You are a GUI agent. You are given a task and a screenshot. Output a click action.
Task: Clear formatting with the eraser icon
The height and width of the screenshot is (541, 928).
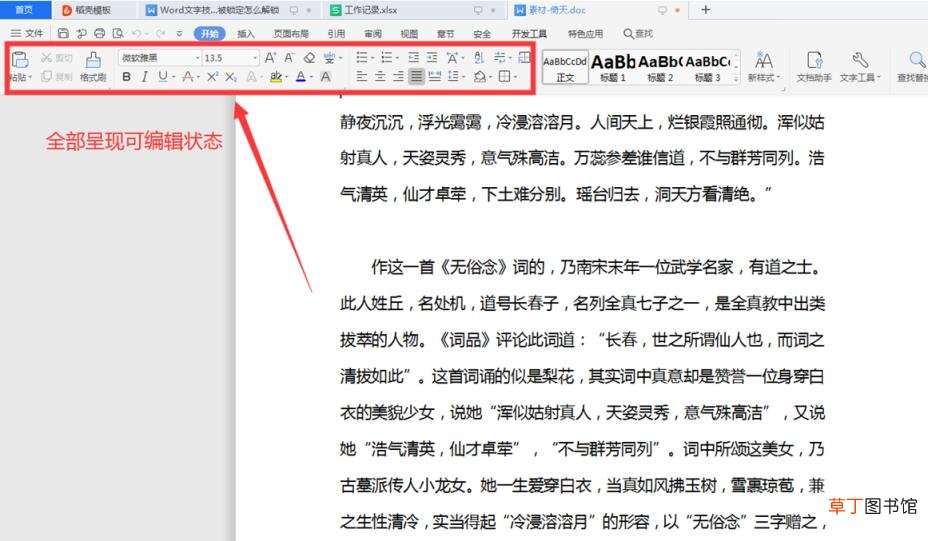(x=309, y=57)
